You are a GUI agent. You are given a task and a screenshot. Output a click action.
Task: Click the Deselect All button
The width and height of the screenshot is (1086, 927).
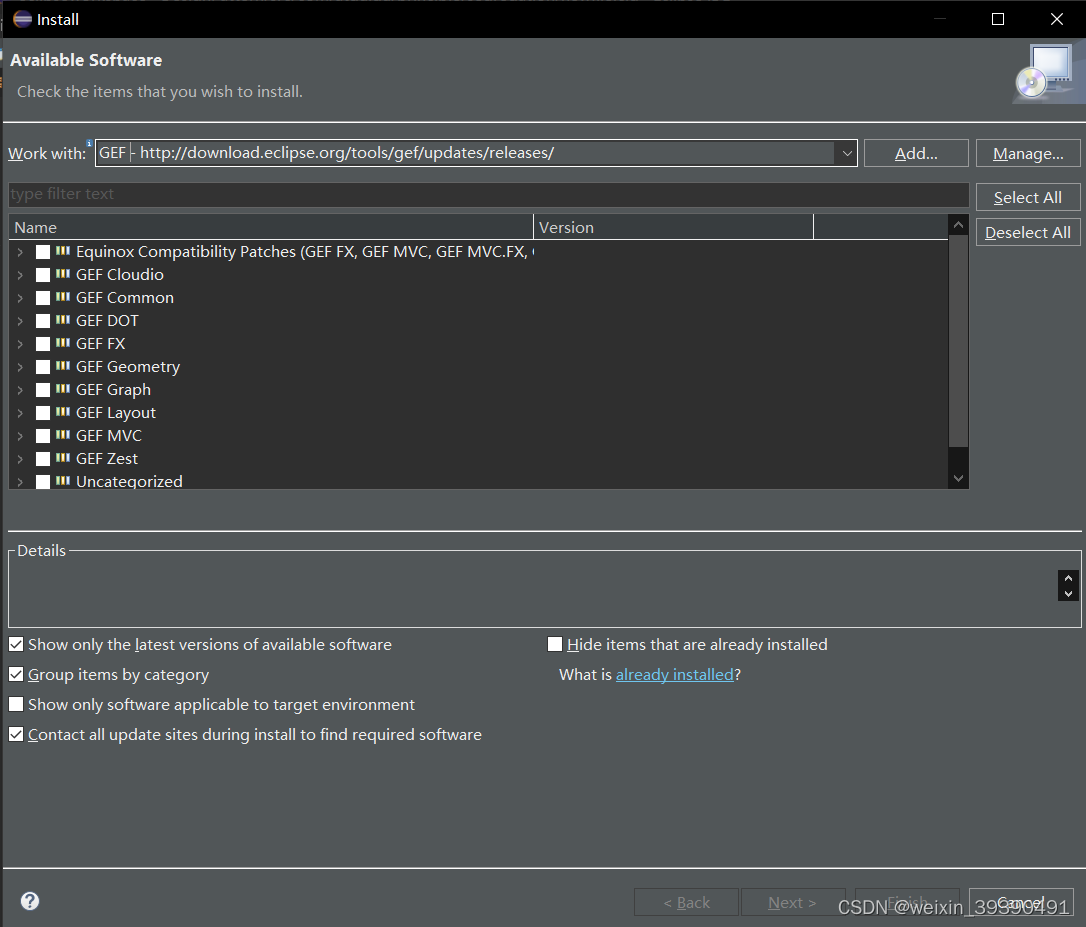[x=1028, y=232]
